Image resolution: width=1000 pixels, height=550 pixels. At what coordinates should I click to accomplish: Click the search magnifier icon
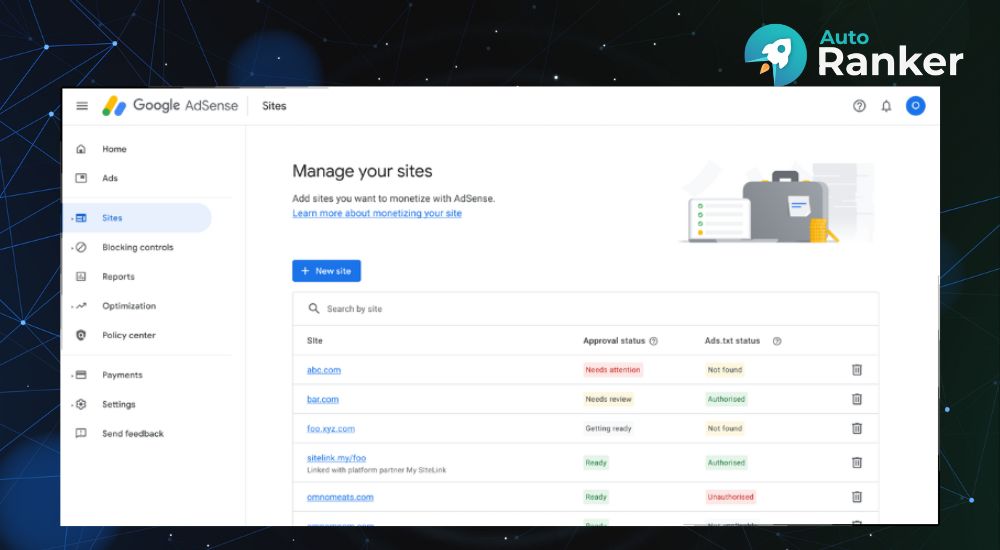[x=314, y=309]
